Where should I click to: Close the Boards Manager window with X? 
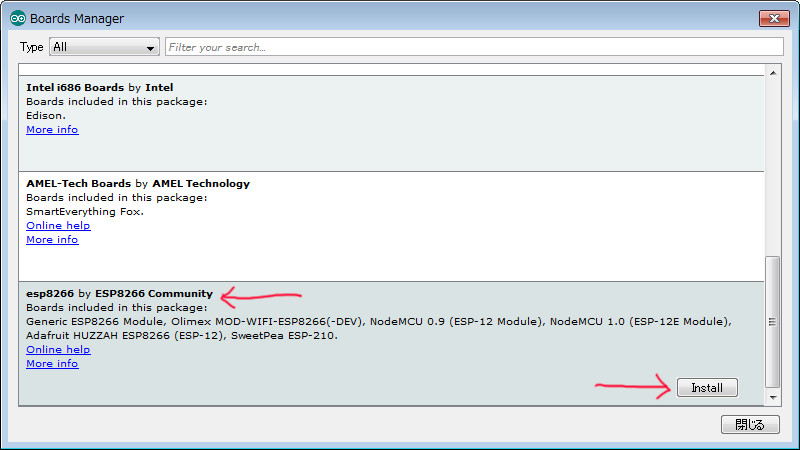773,18
